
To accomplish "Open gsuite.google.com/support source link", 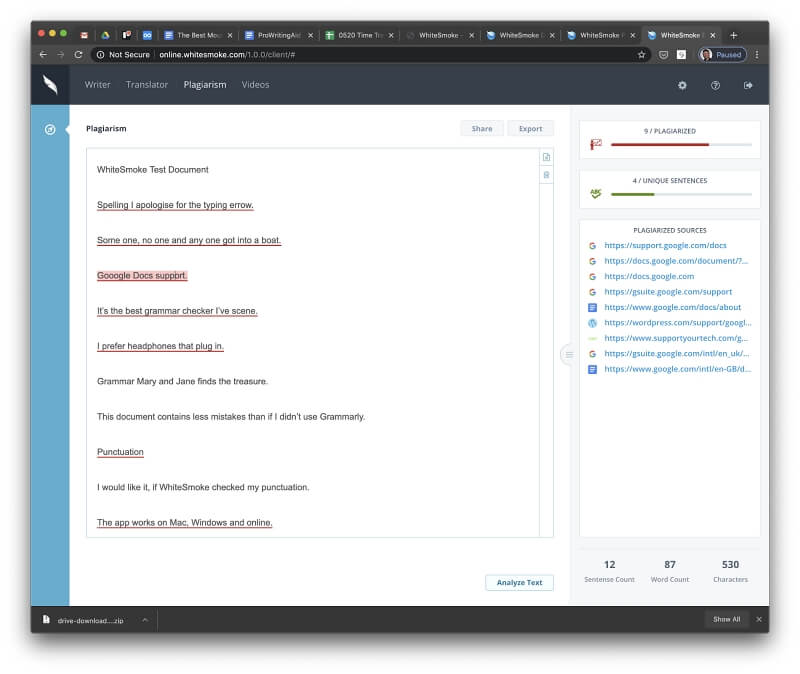I will point(668,292).
